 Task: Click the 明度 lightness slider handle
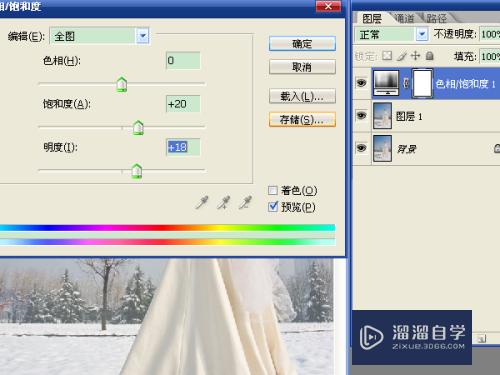(137, 171)
